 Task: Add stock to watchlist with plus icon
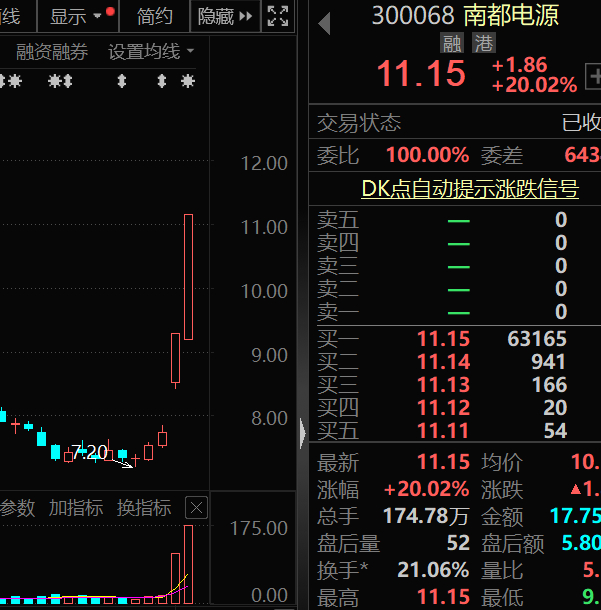pos(594,76)
